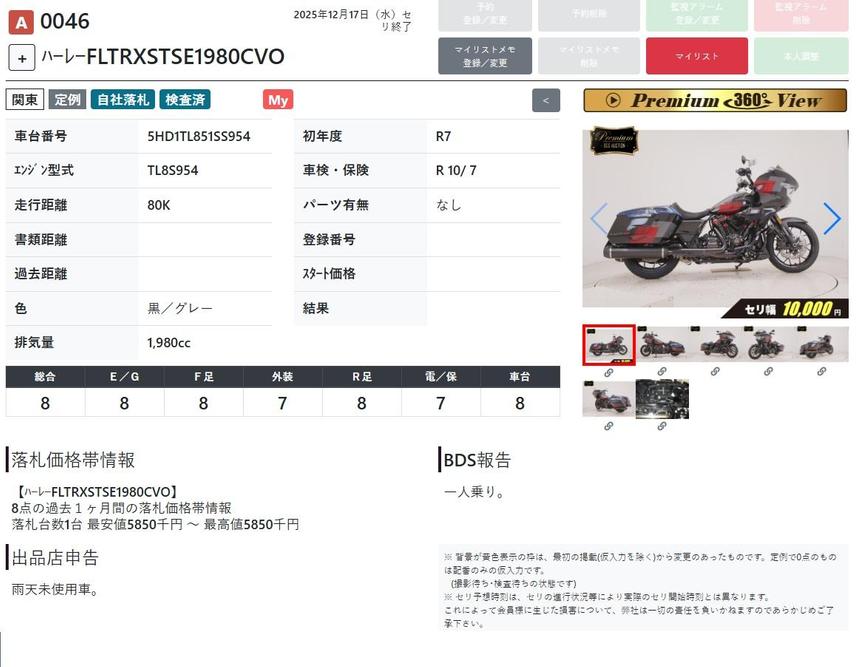Viewport: 860px width, 667px height.
Task: Click the 定例 tag
Action: click(x=68, y=100)
